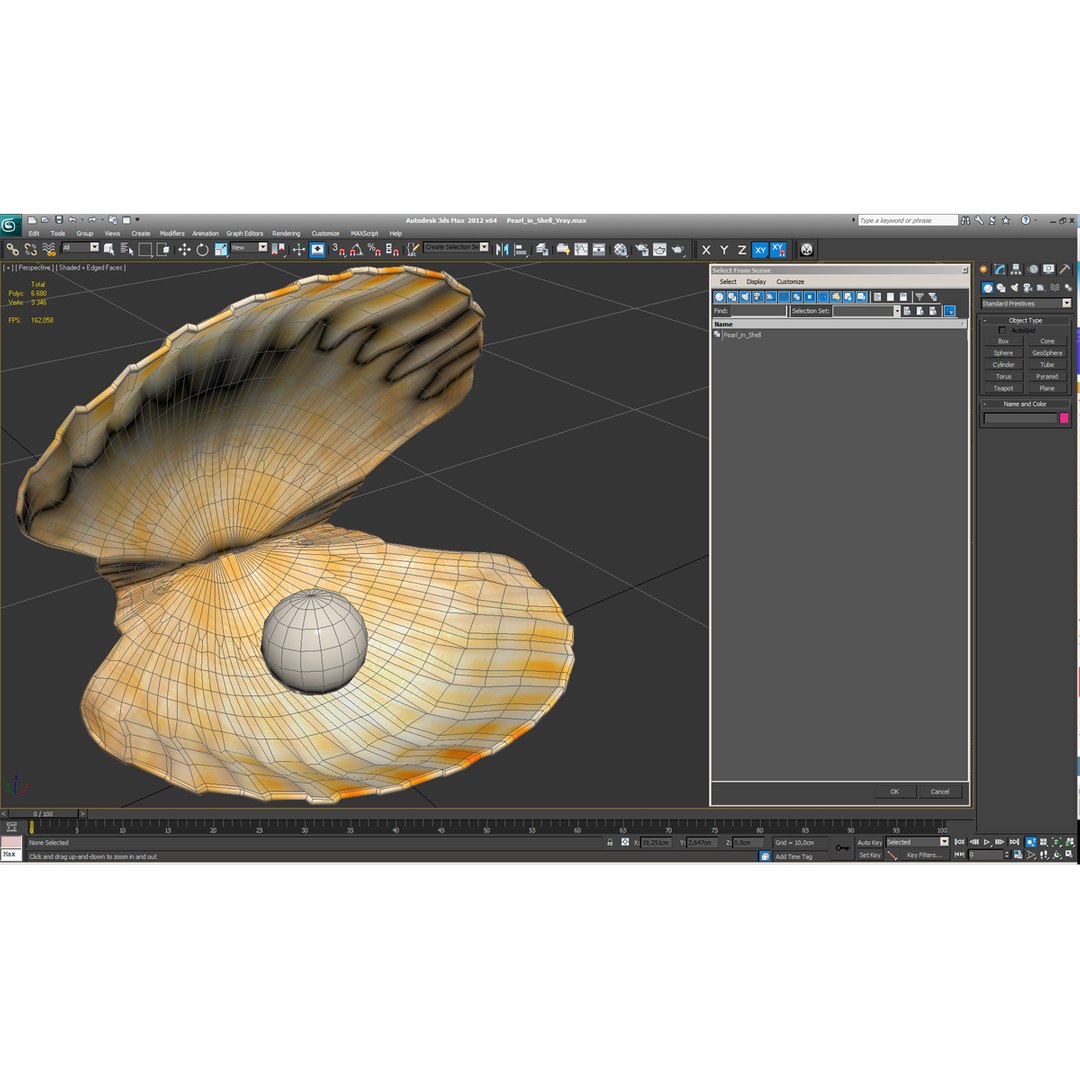The height and width of the screenshot is (1080, 1080).
Task: Enable the AutoGrid checkbox
Action: tap(1002, 331)
